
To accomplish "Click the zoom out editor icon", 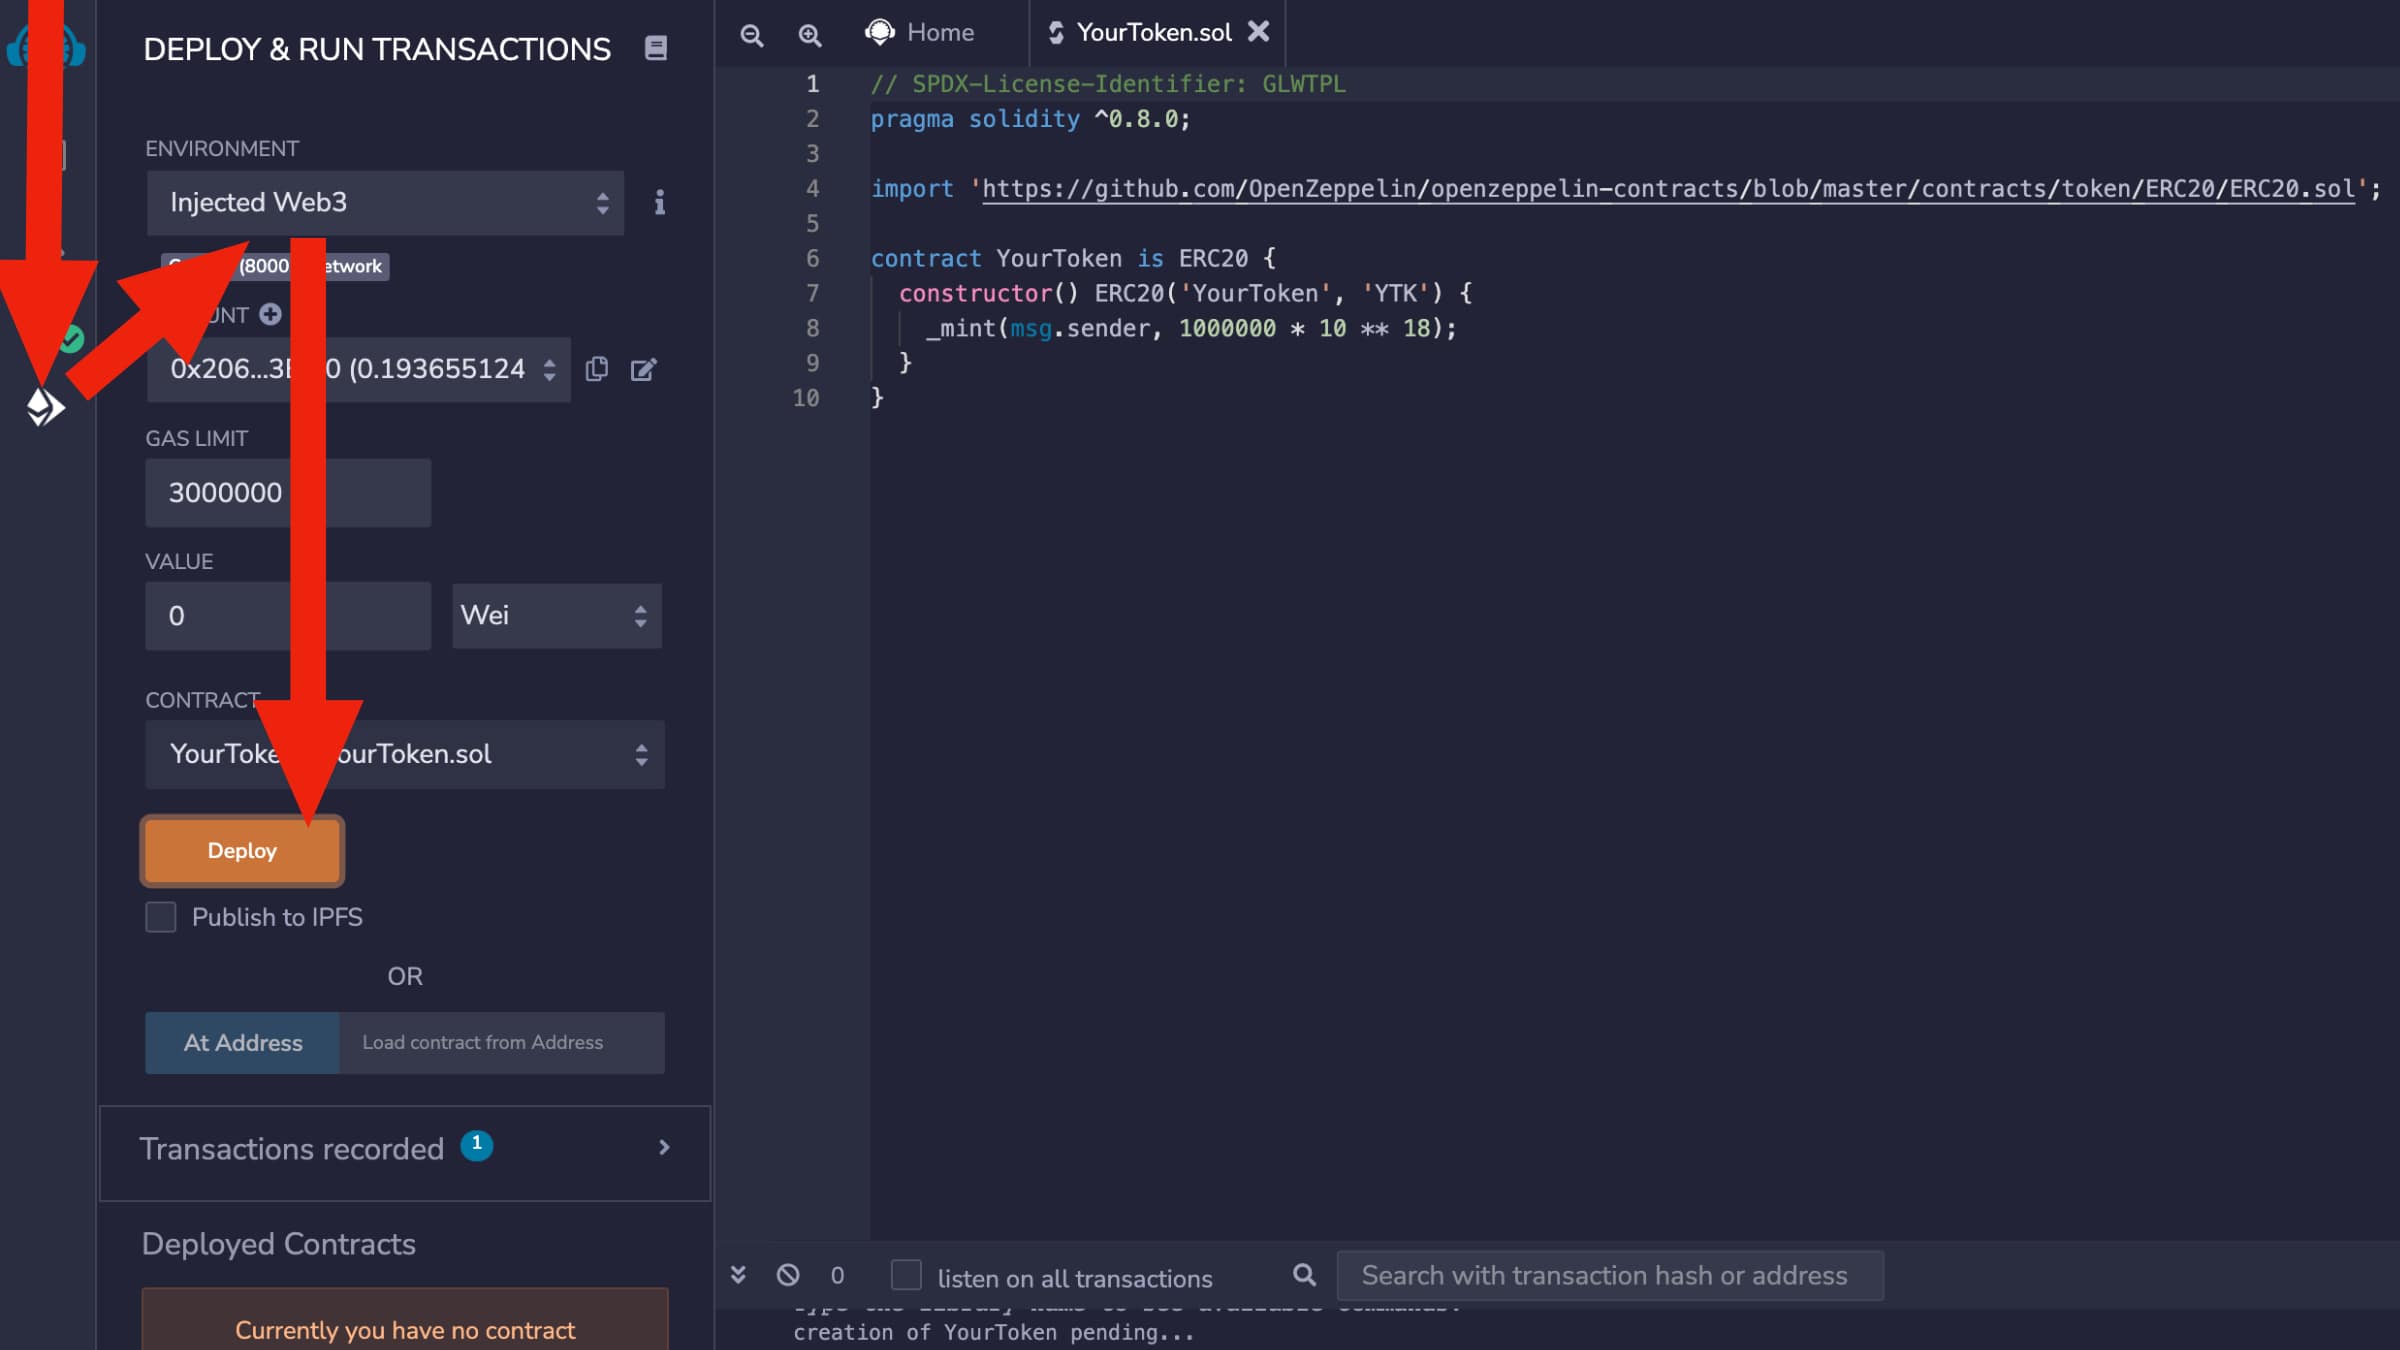I will tap(751, 35).
